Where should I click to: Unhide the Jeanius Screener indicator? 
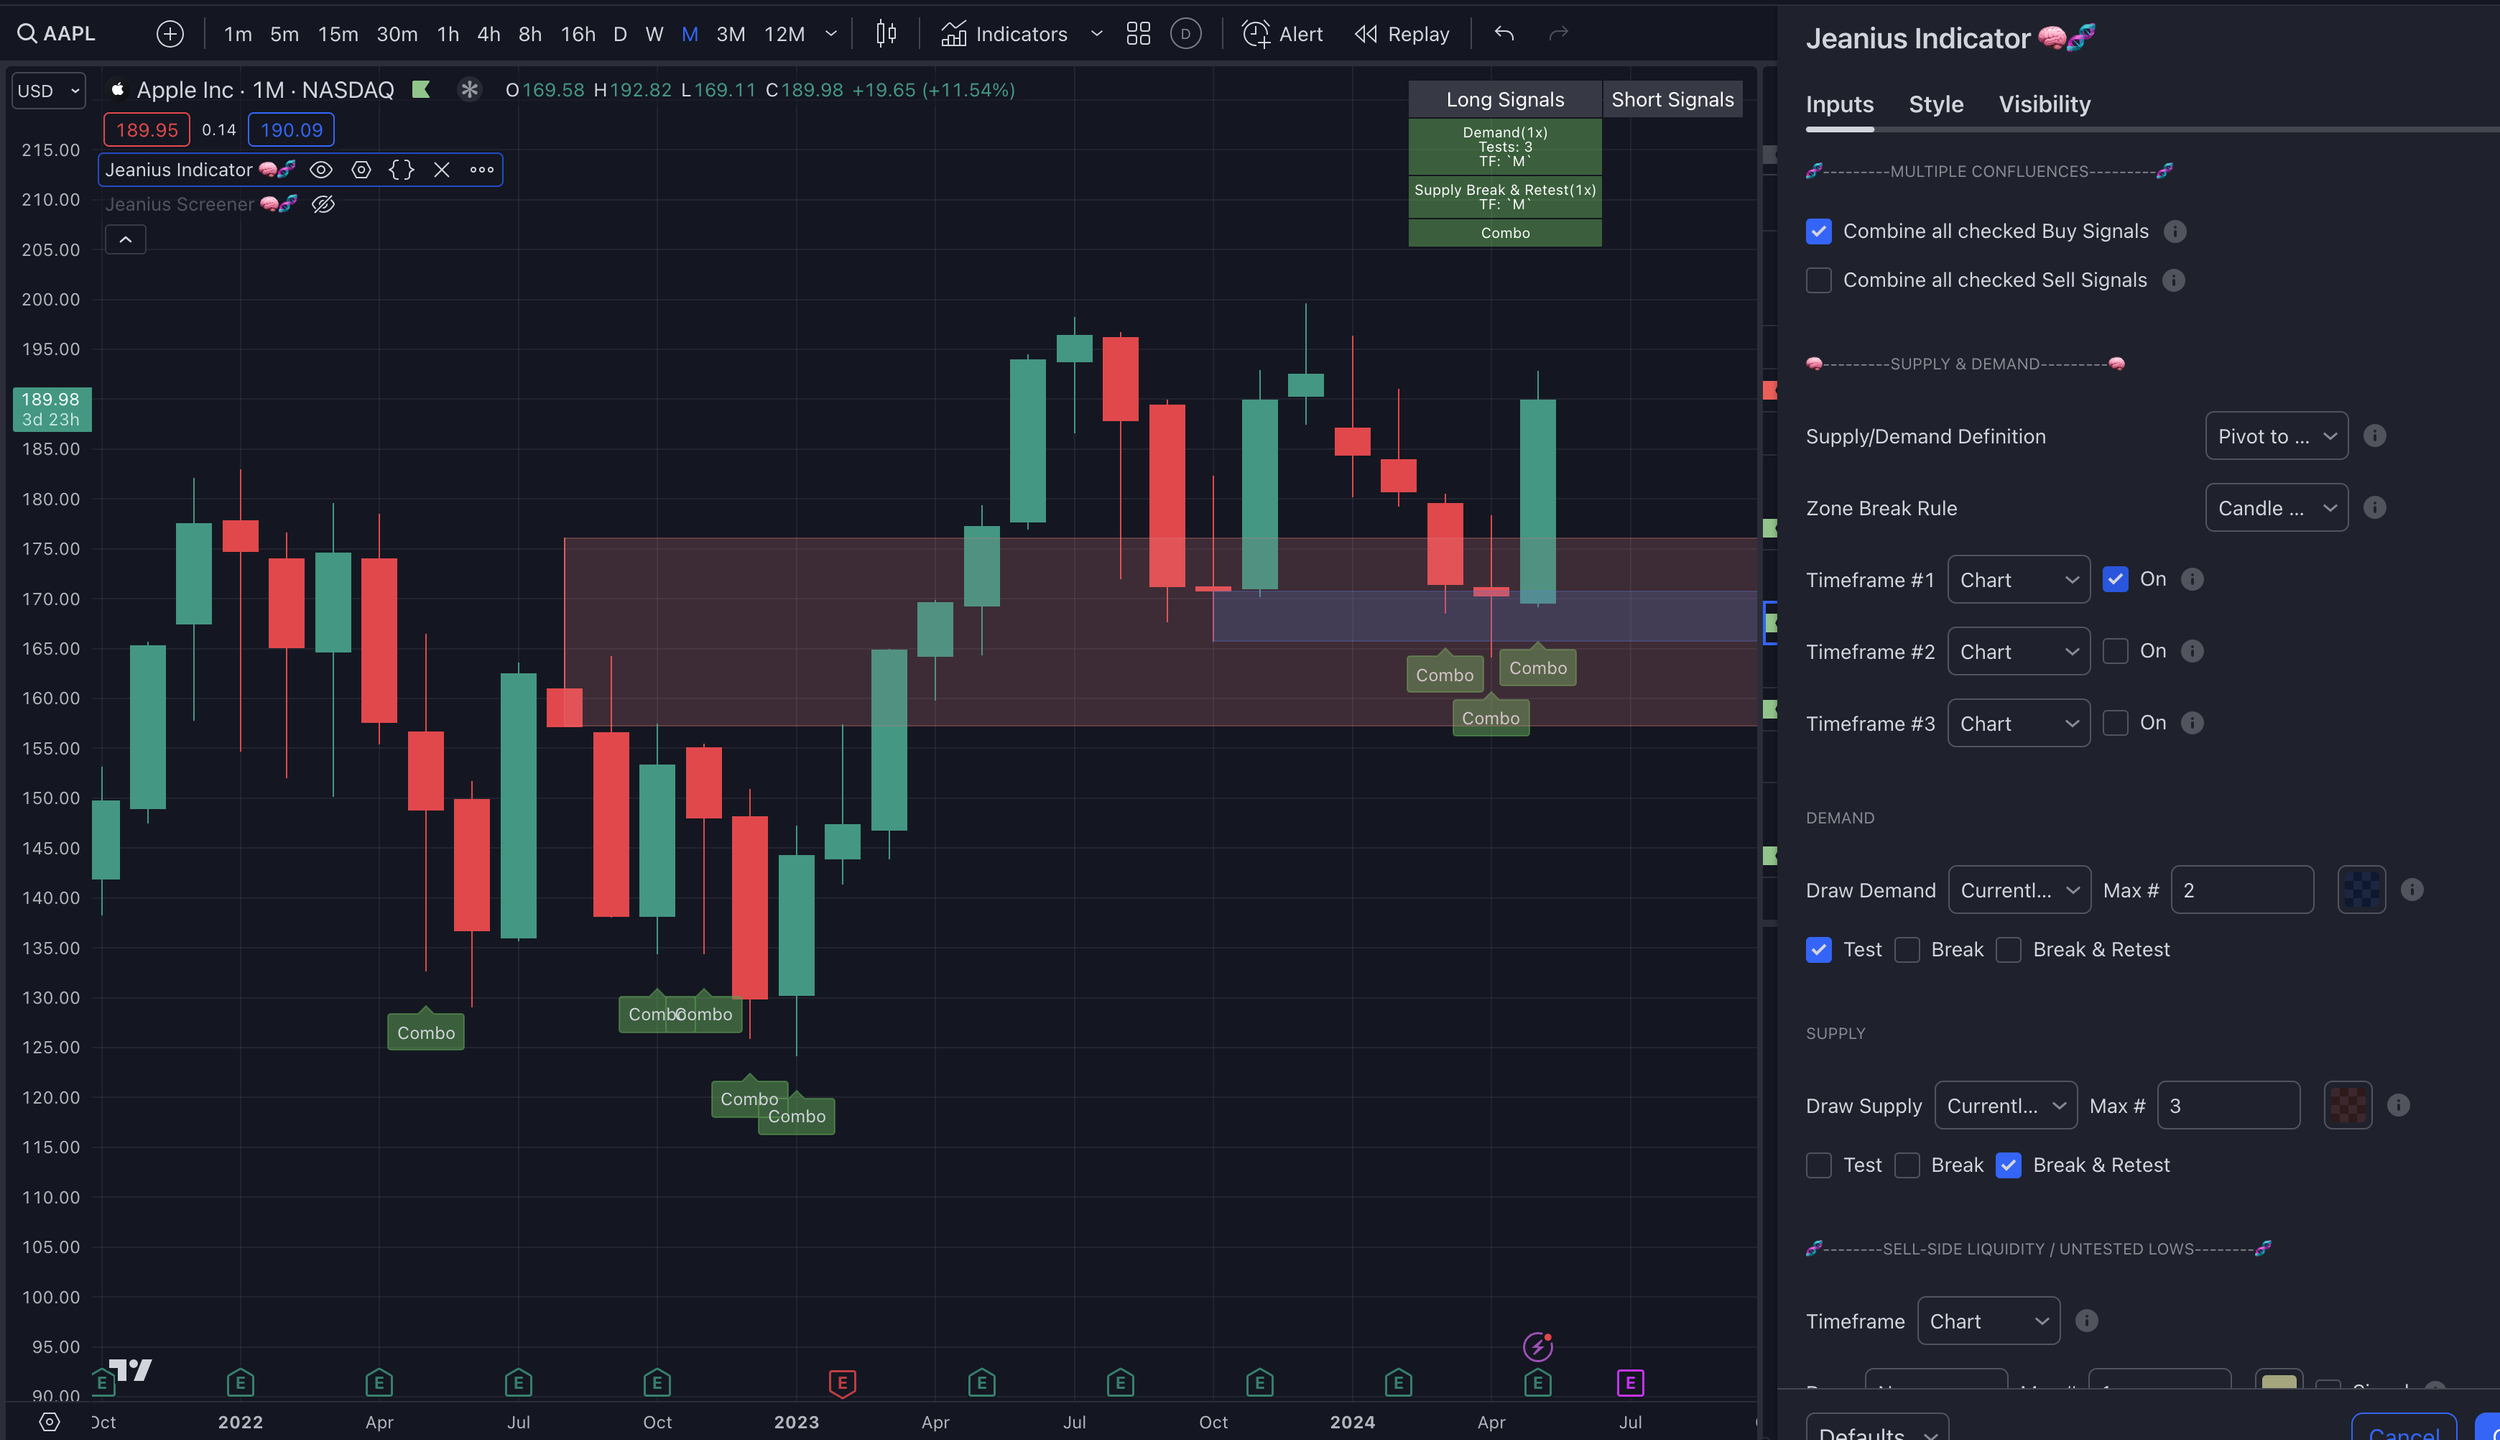323,204
